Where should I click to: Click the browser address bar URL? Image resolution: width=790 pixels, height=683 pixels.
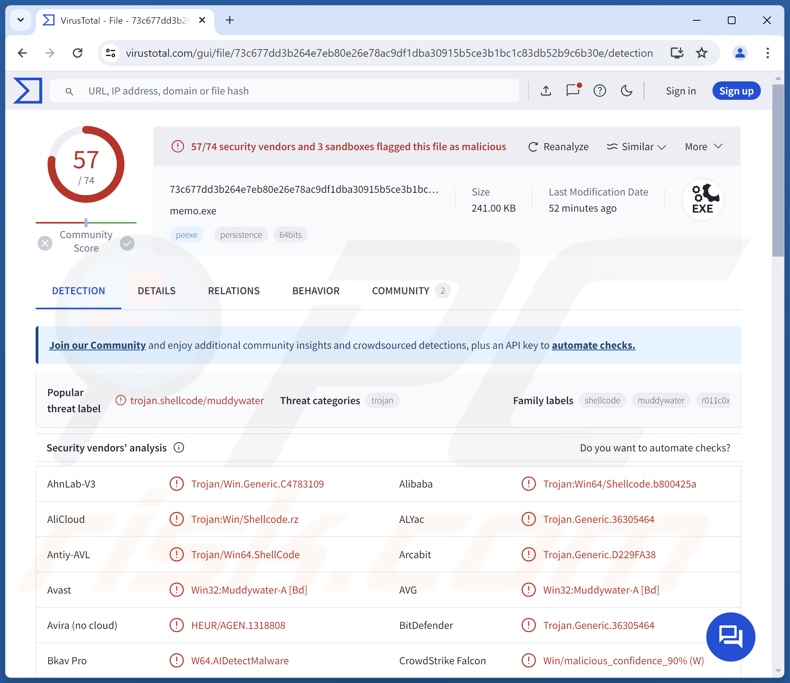pos(389,53)
